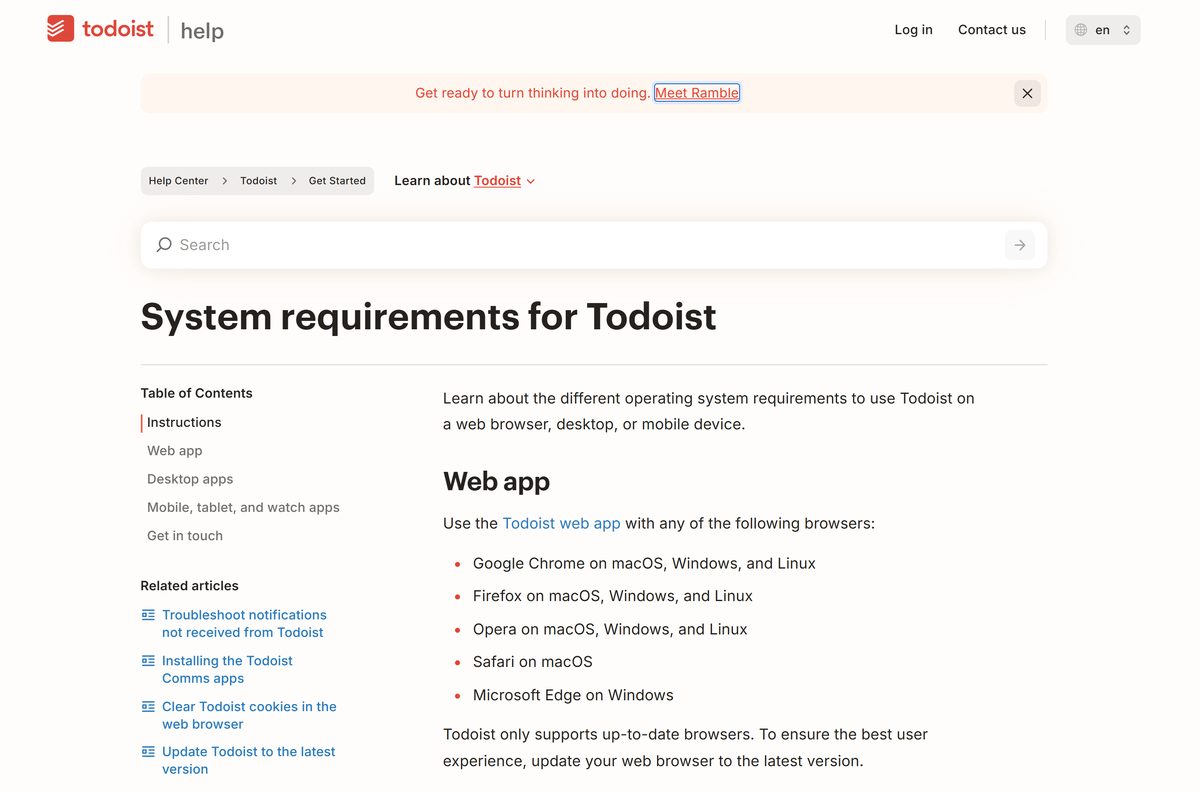
Task: Click the Todoist logo icon
Action: (x=60, y=29)
